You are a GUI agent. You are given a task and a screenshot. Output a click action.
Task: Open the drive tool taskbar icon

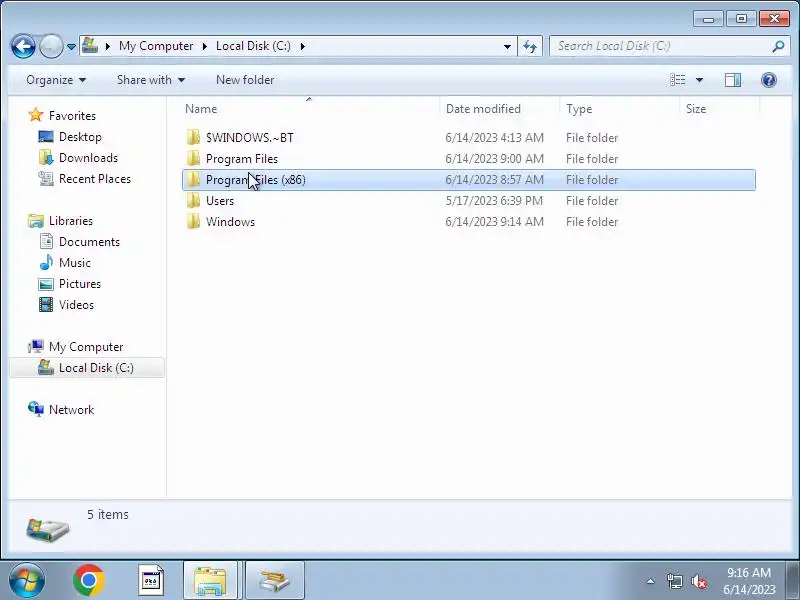pyautogui.click(x=275, y=581)
